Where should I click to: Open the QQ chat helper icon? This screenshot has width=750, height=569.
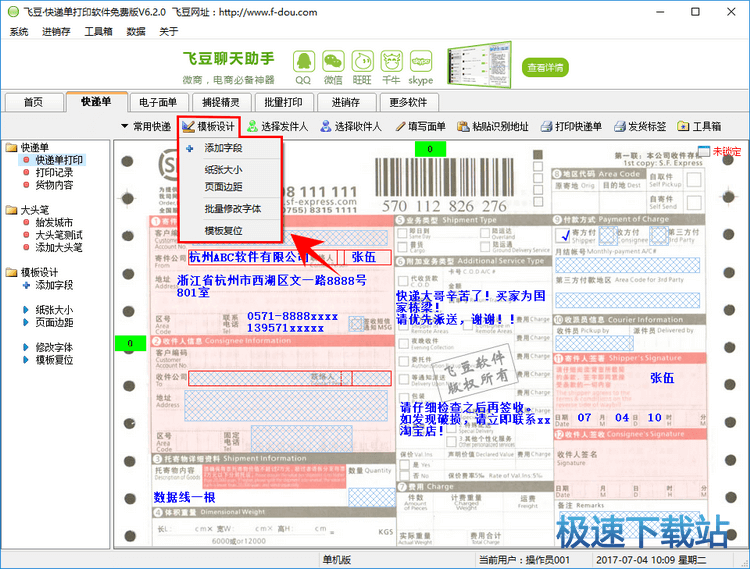pyautogui.click(x=303, y=62)
